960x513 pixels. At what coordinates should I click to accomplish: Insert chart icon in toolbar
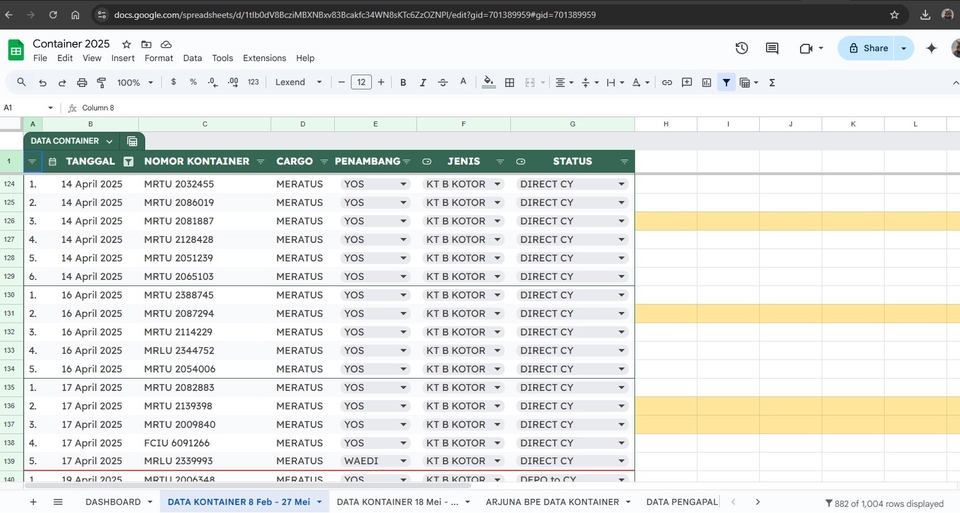[707, 83]
